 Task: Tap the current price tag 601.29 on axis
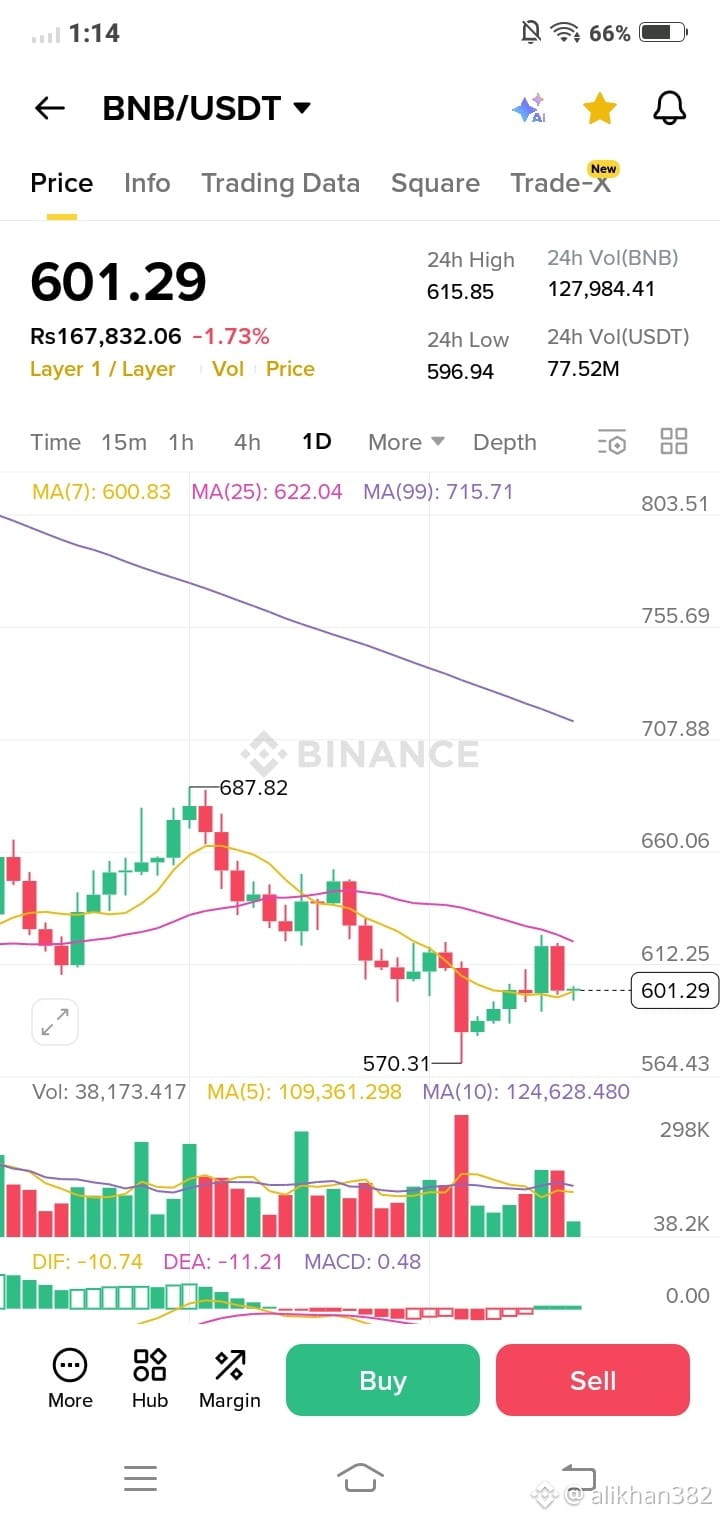(675, 991)
